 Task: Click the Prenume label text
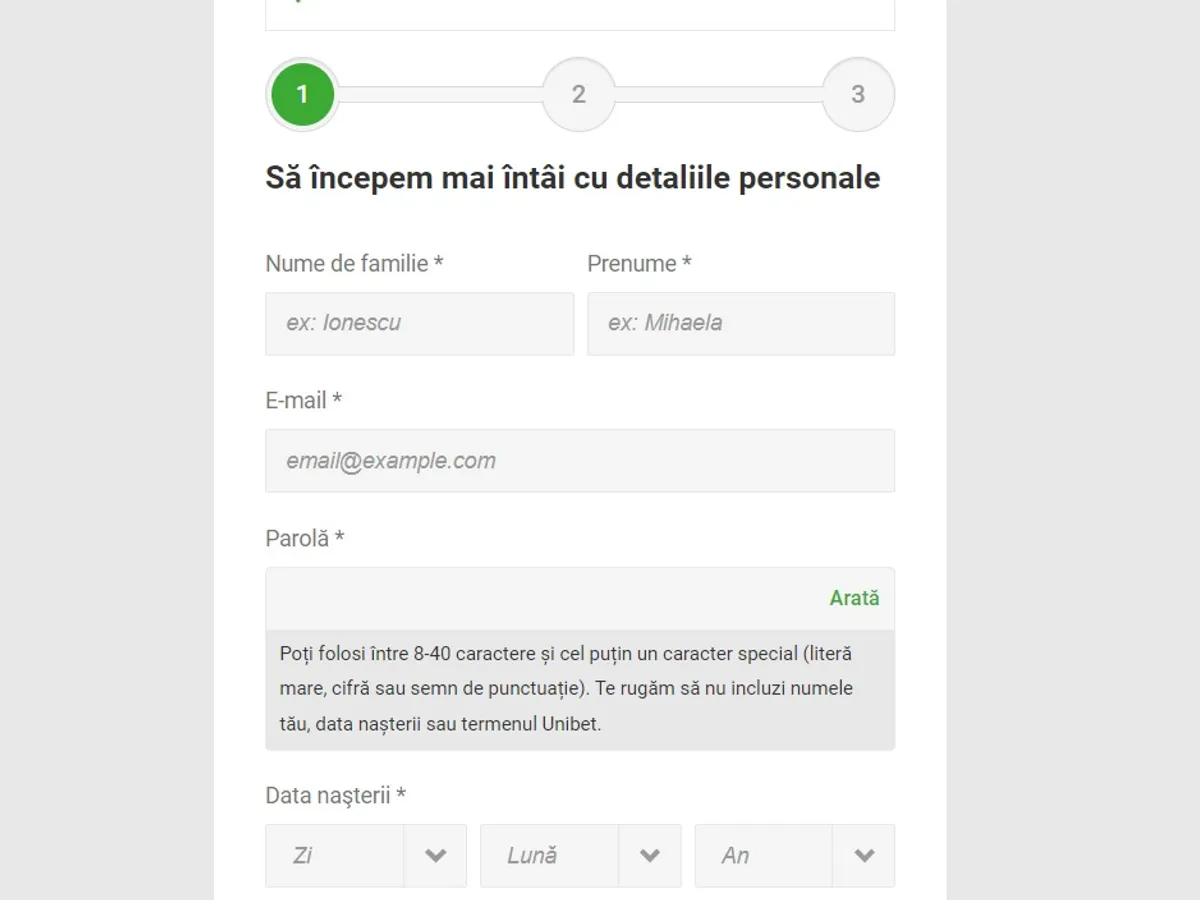(x=639, y=264)
